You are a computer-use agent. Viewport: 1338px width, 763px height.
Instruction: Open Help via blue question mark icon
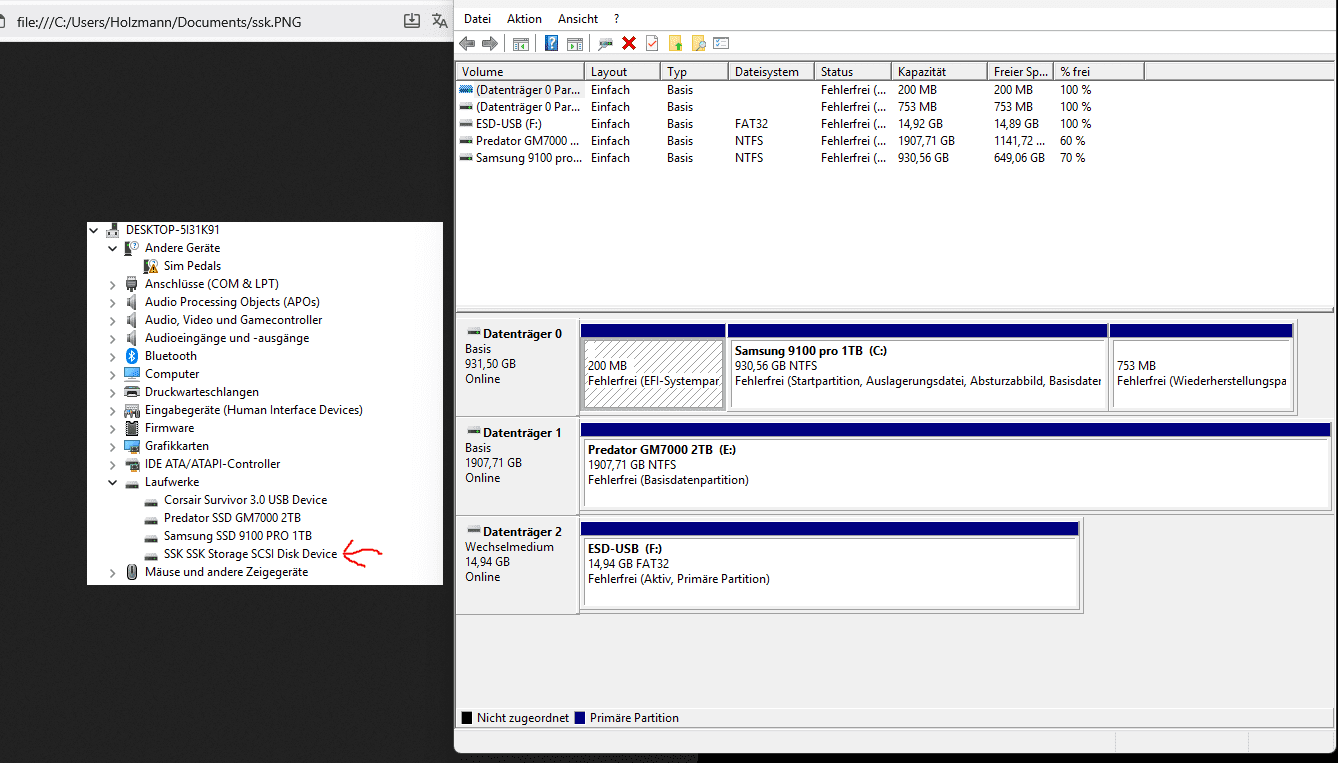click(x=551, y=43)
